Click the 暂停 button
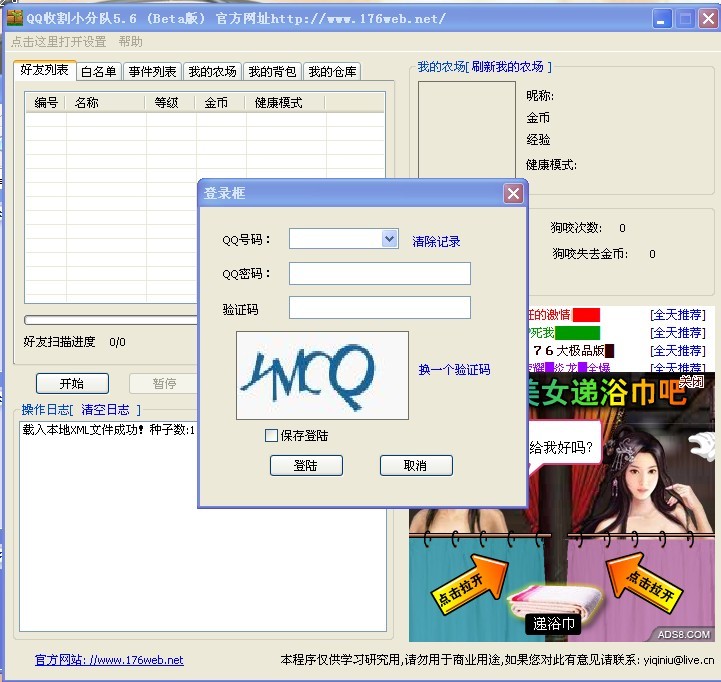Viewport: 721px width, 682px height. click(x=165, y=383)
